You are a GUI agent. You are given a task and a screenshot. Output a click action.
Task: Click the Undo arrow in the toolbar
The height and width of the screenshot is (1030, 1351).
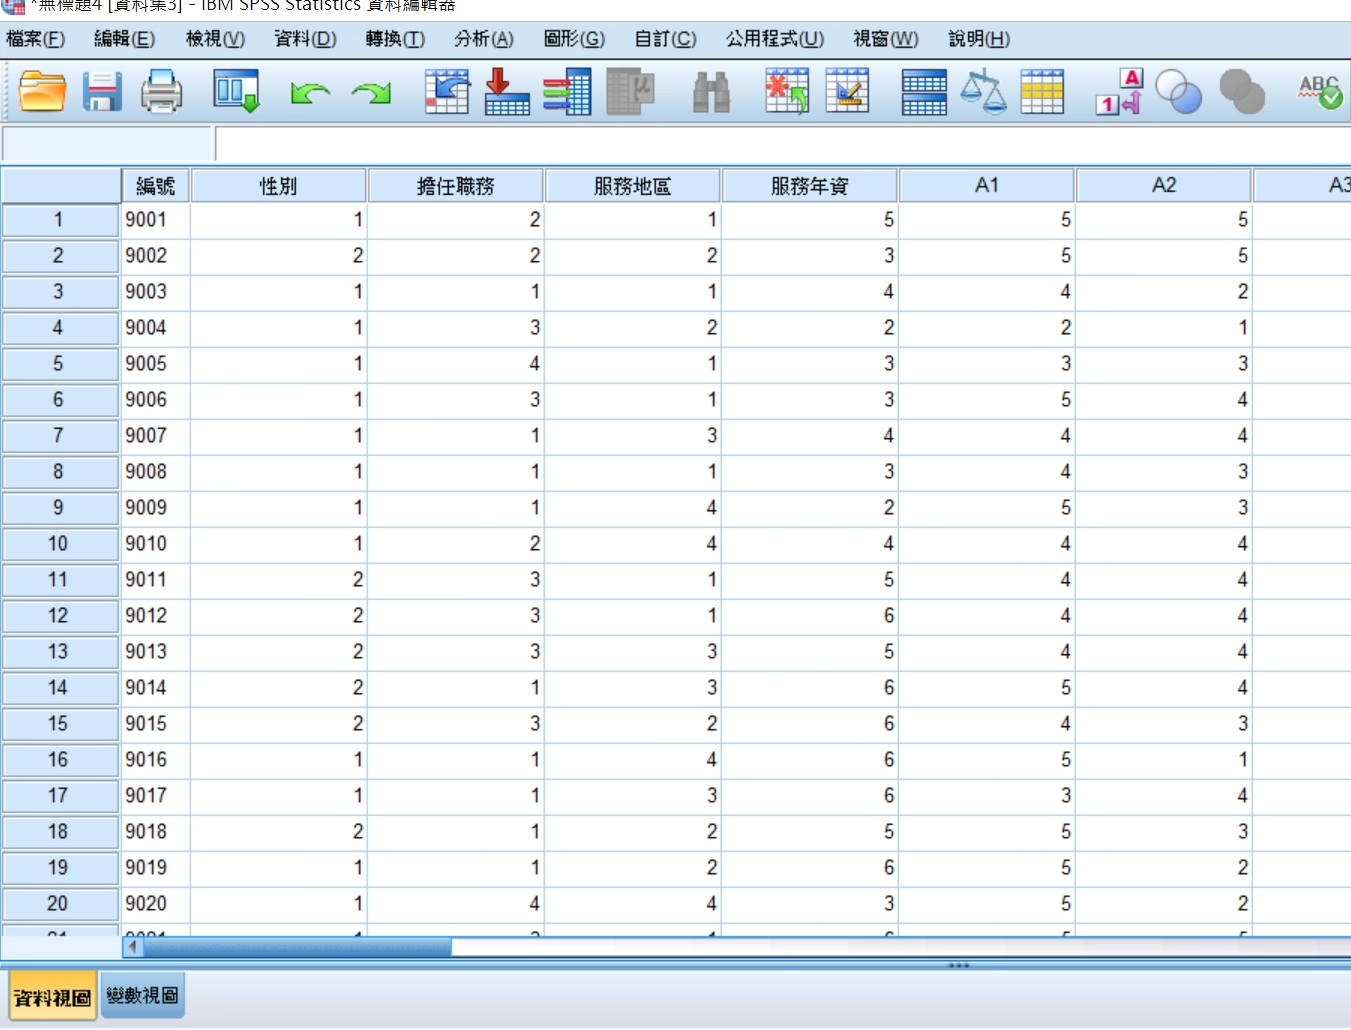pyautogui.click(x=310, y=93)
